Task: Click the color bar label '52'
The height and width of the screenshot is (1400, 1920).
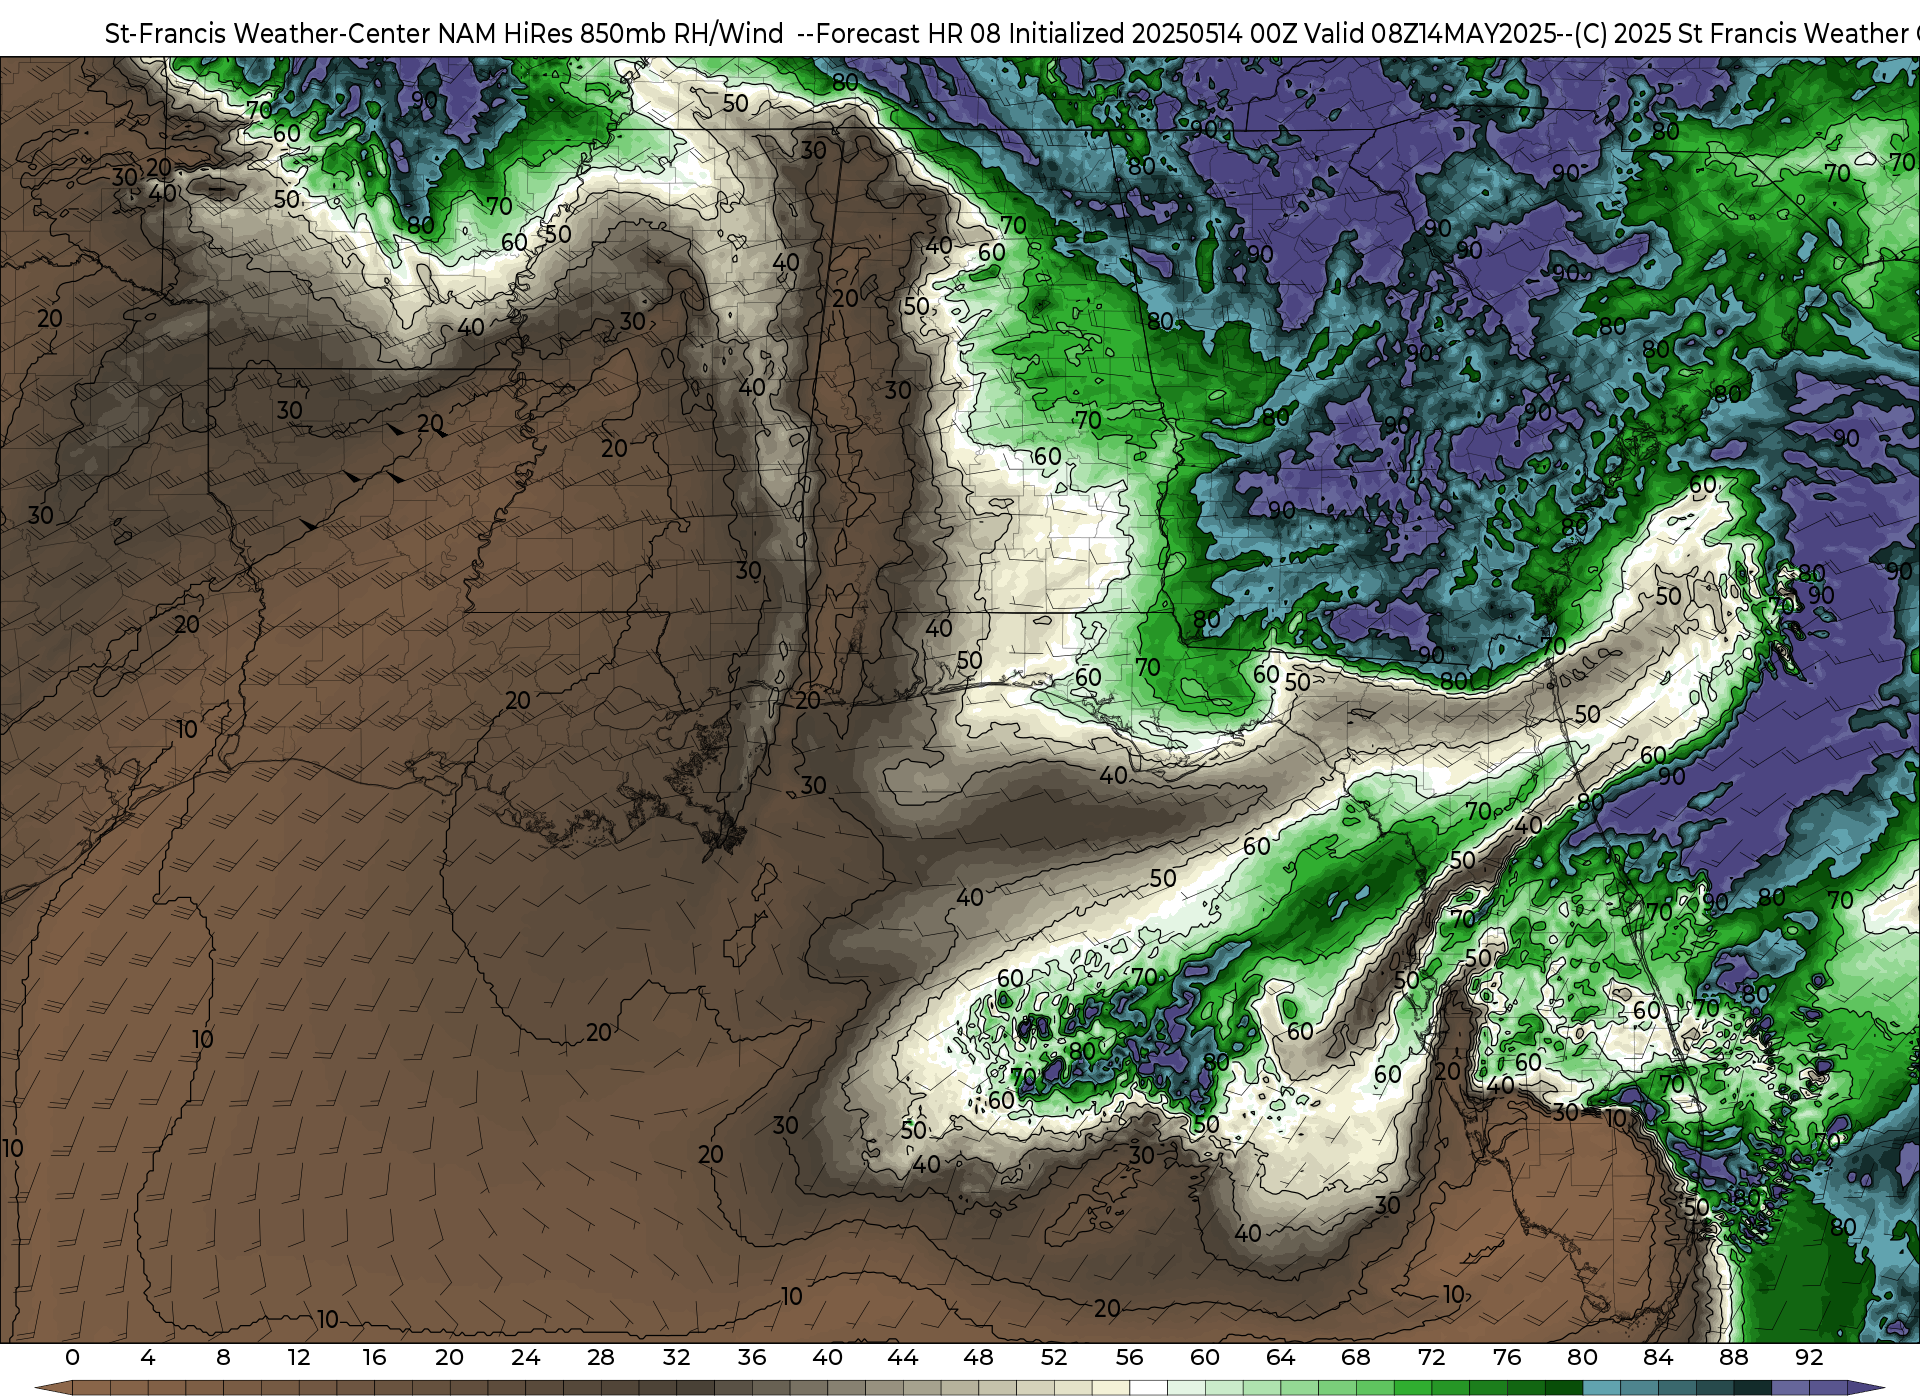Action: 1054,1358
